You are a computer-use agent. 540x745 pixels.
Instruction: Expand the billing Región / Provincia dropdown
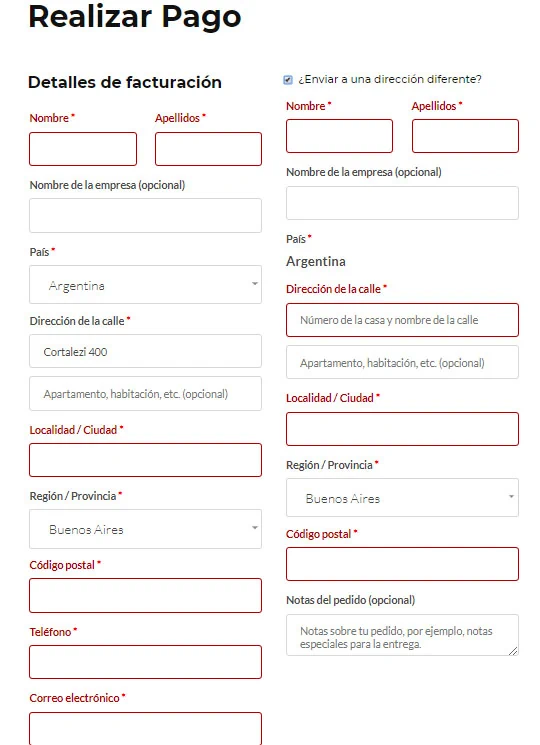click(x=145, y=529)
